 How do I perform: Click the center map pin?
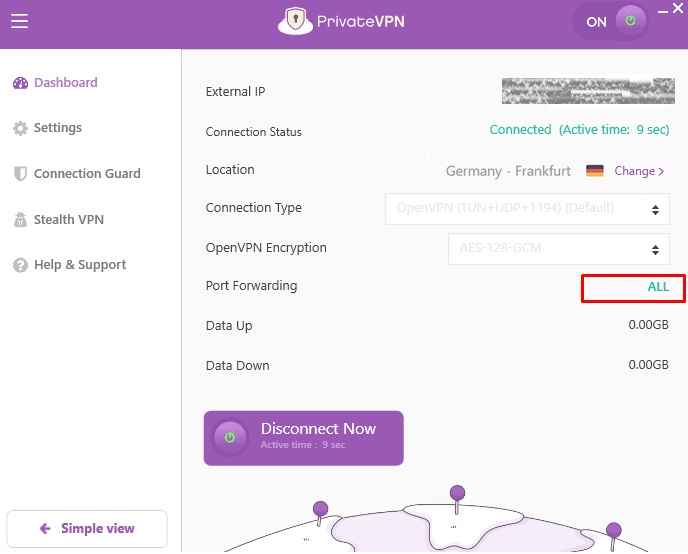457,499
